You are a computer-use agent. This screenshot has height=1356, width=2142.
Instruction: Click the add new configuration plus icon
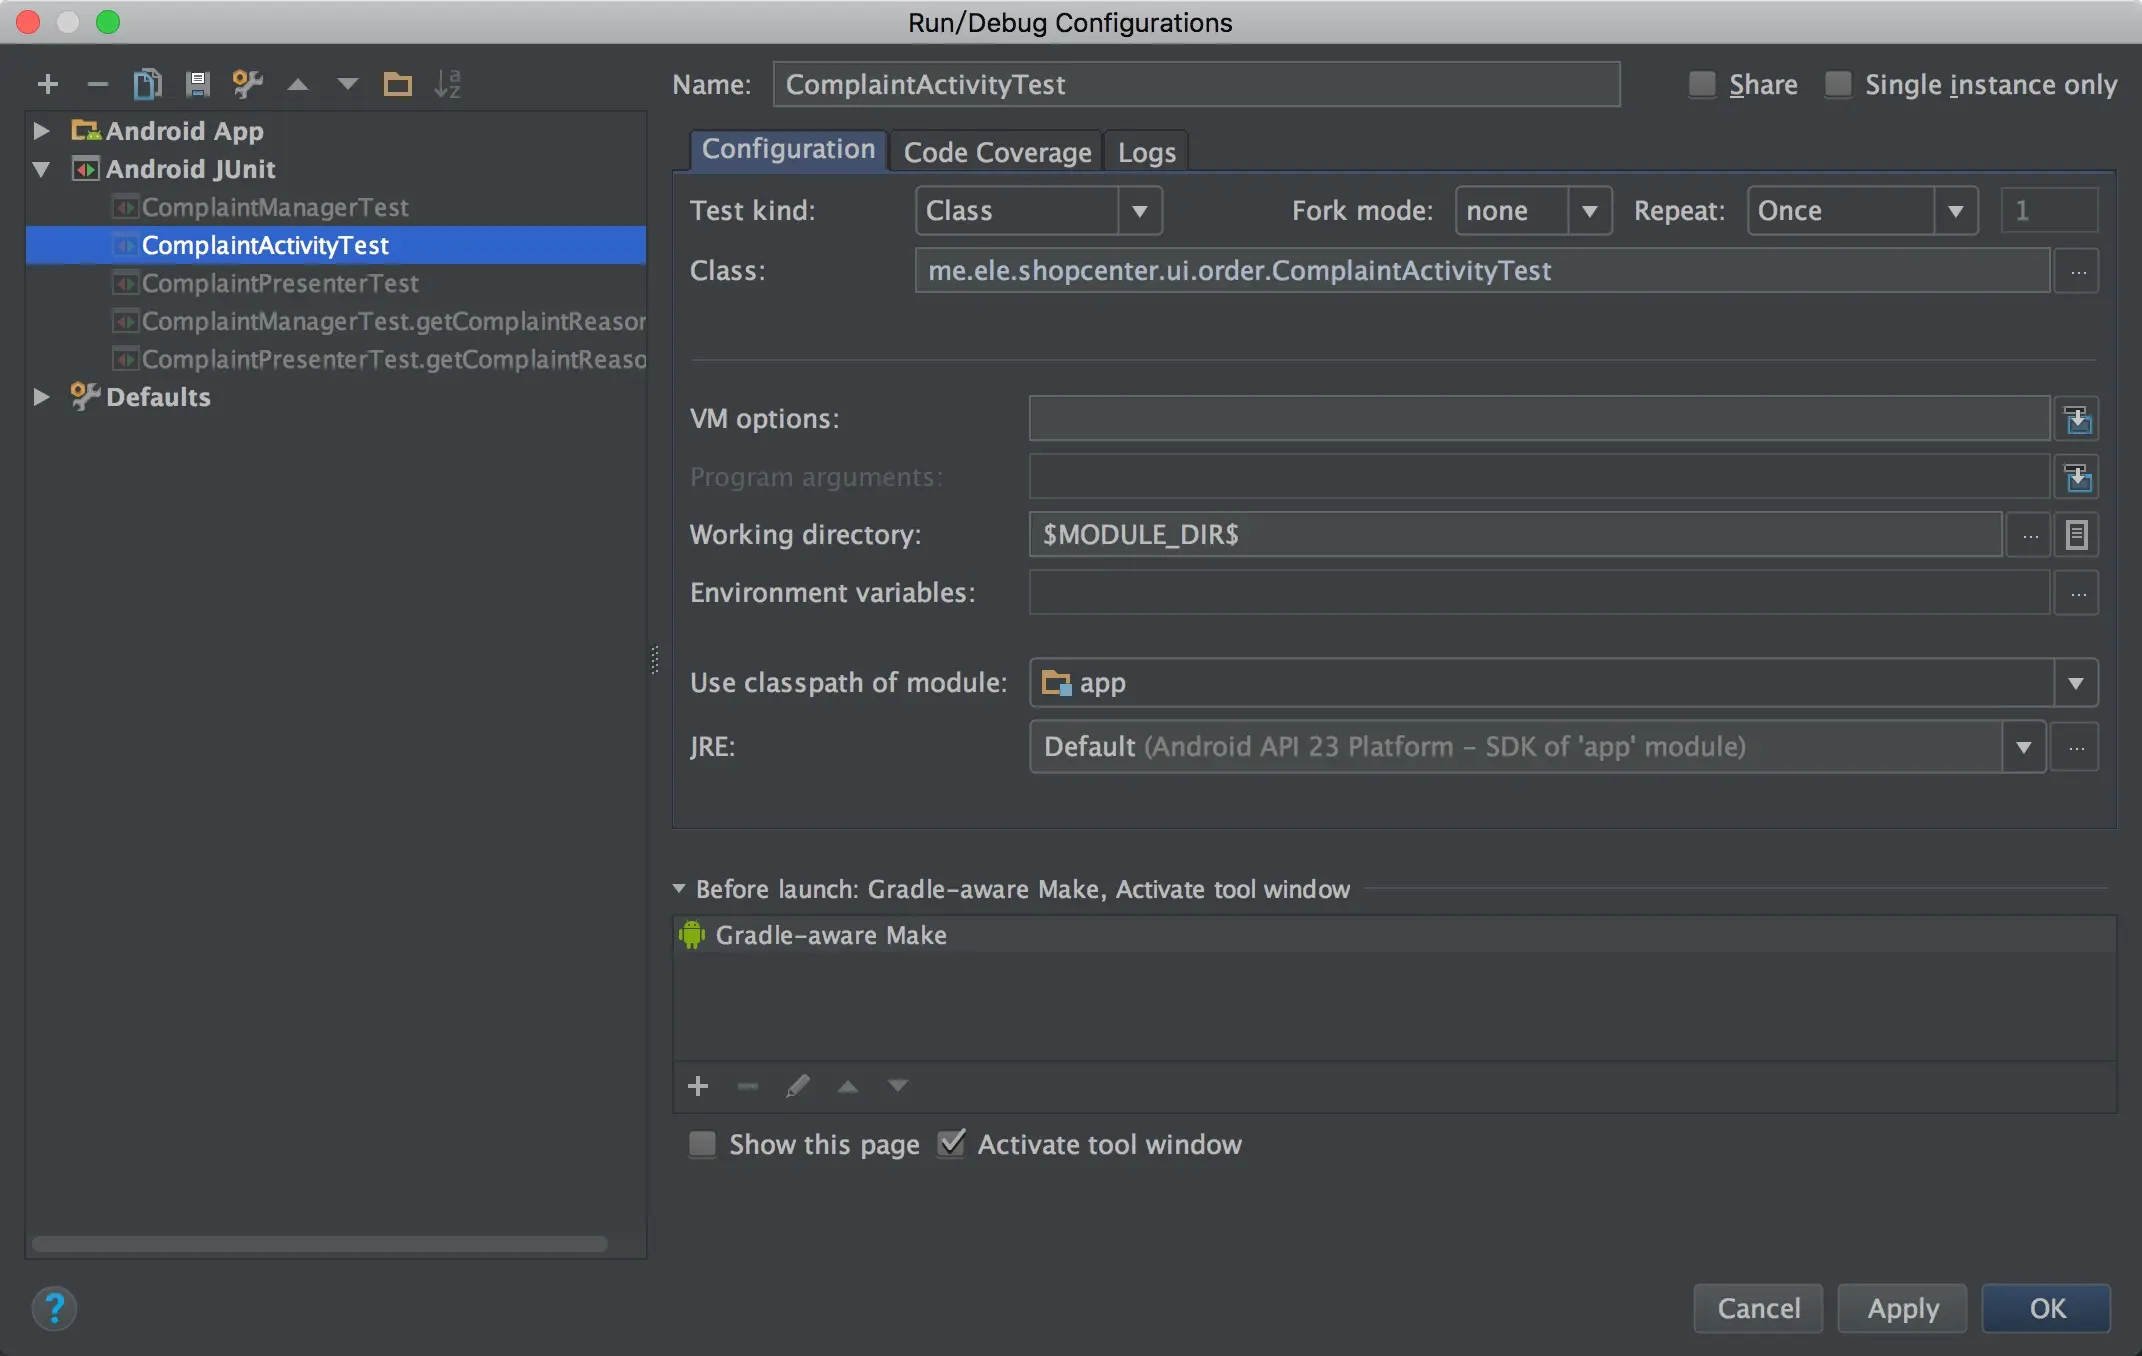(x=47, y=85)
